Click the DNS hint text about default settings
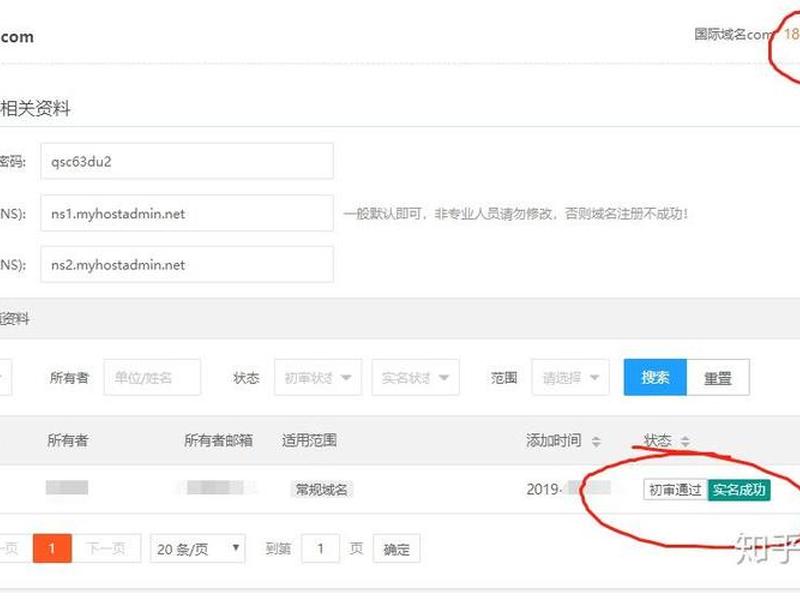 point(516,213)
